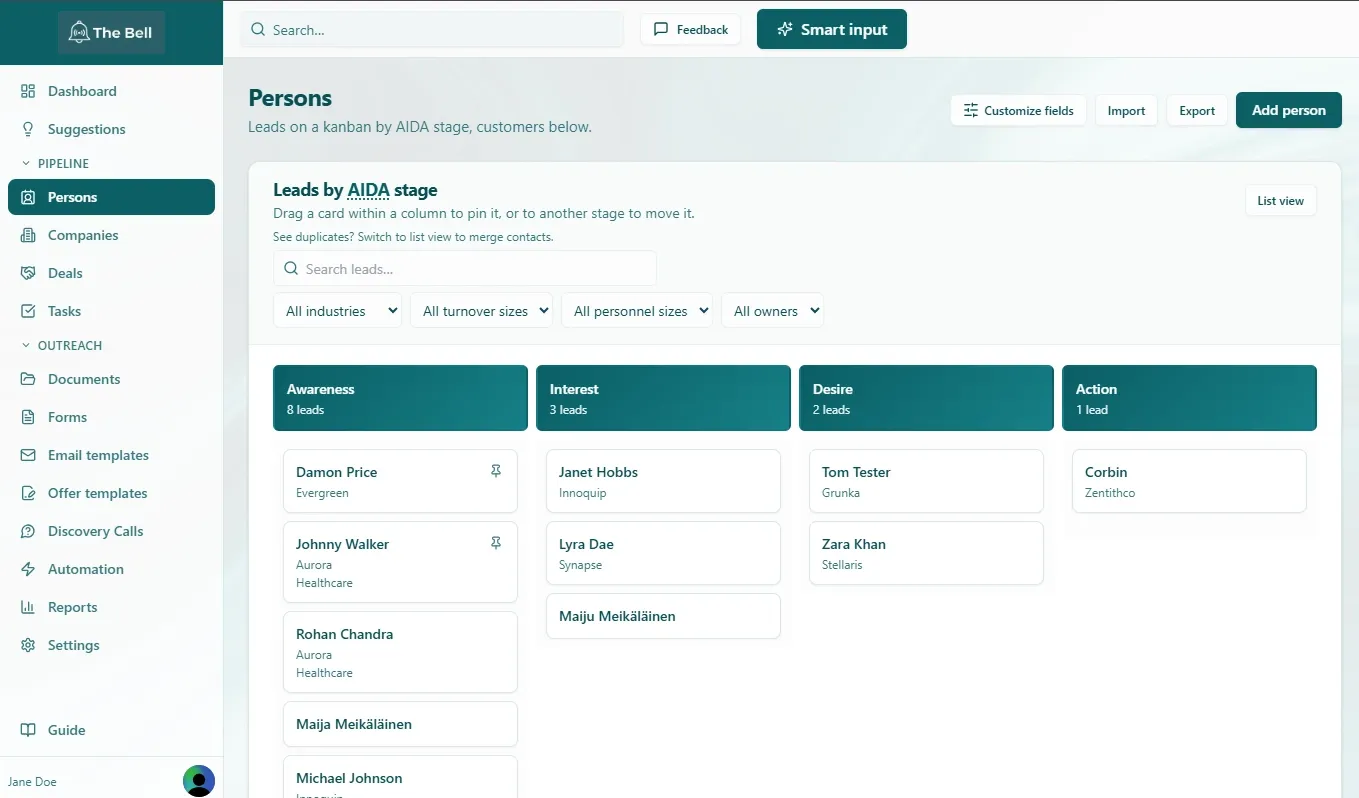Click The Bell logo in sidebar header
This screenshot has width=1359, height=798.
click(x=111, y=32)
